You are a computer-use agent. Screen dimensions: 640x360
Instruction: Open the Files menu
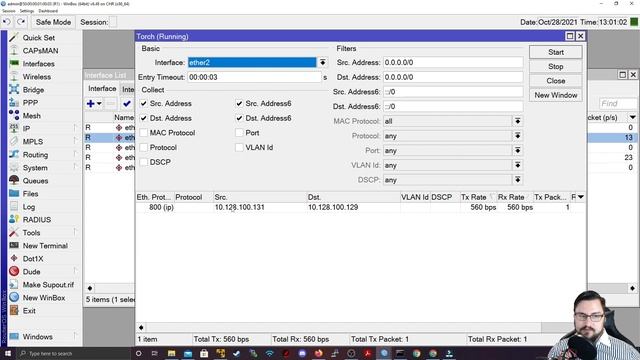click(x=30, y=194)
